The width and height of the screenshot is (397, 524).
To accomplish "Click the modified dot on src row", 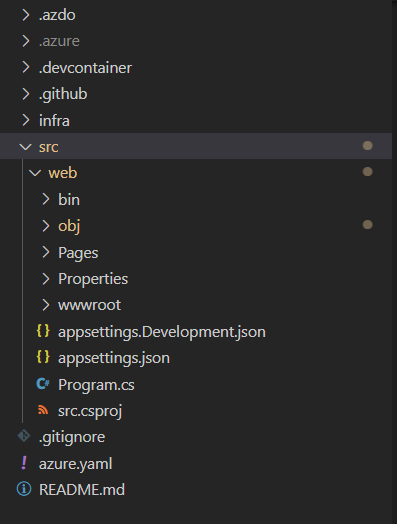I will point(368,146).
